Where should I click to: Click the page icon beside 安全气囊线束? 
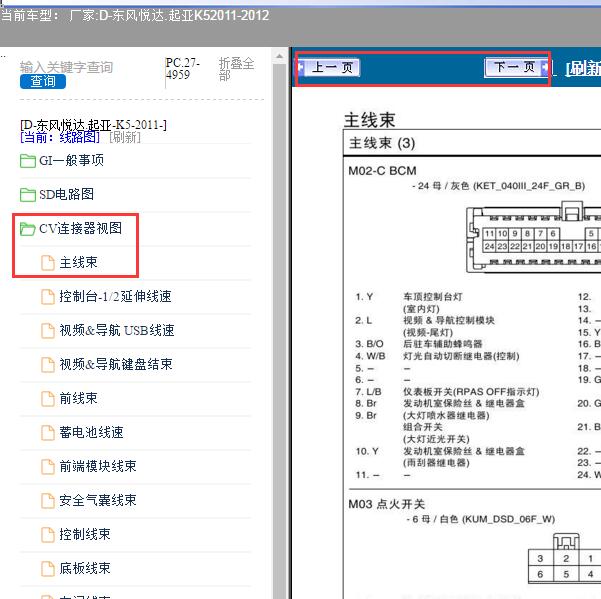[47, 501]
